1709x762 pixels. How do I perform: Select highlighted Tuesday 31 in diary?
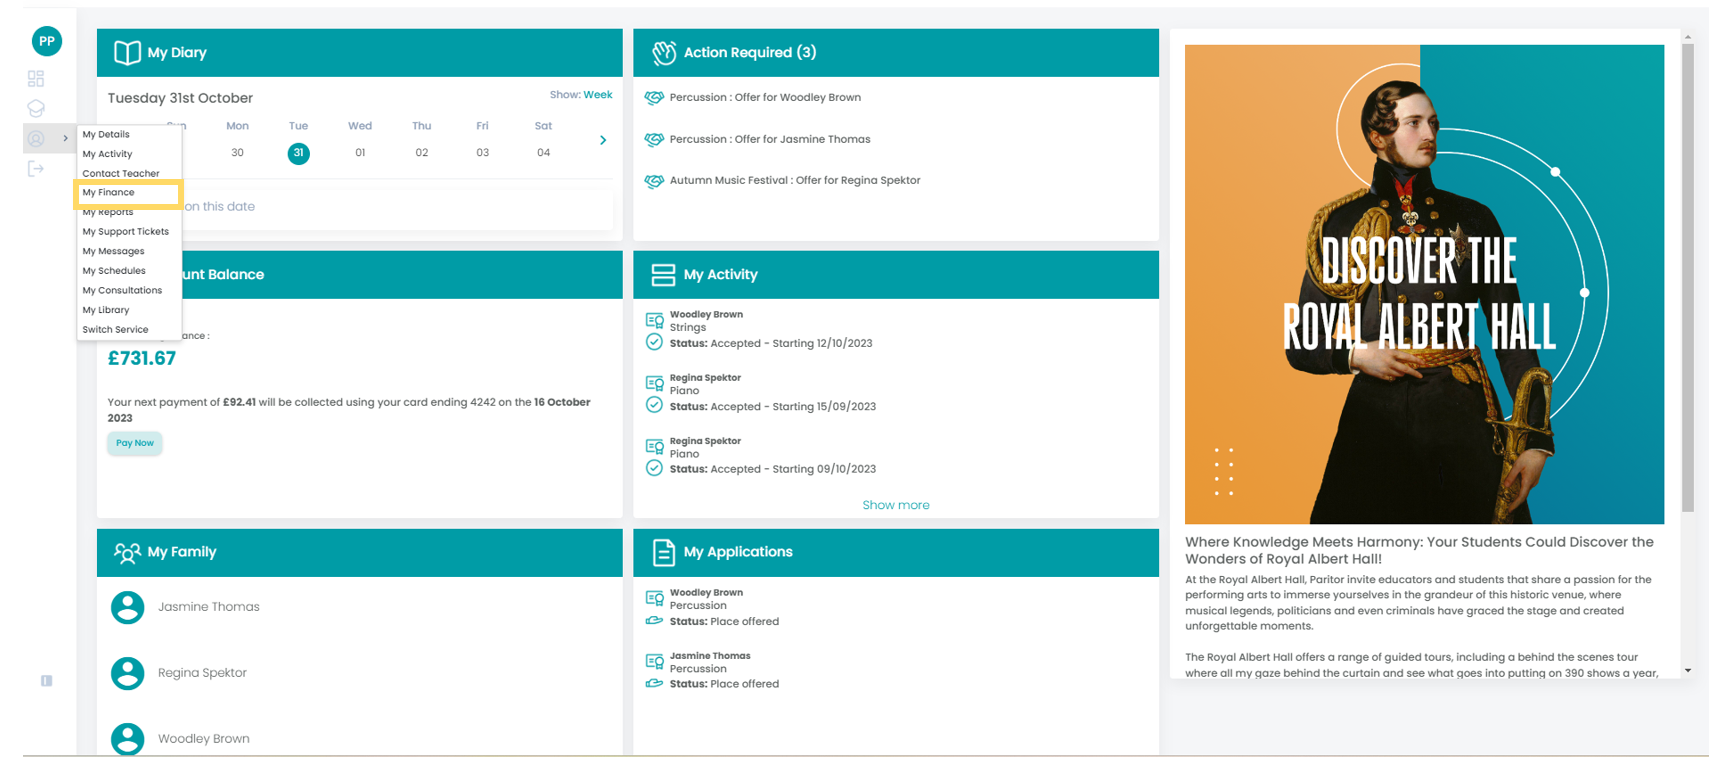pos(298,153)
